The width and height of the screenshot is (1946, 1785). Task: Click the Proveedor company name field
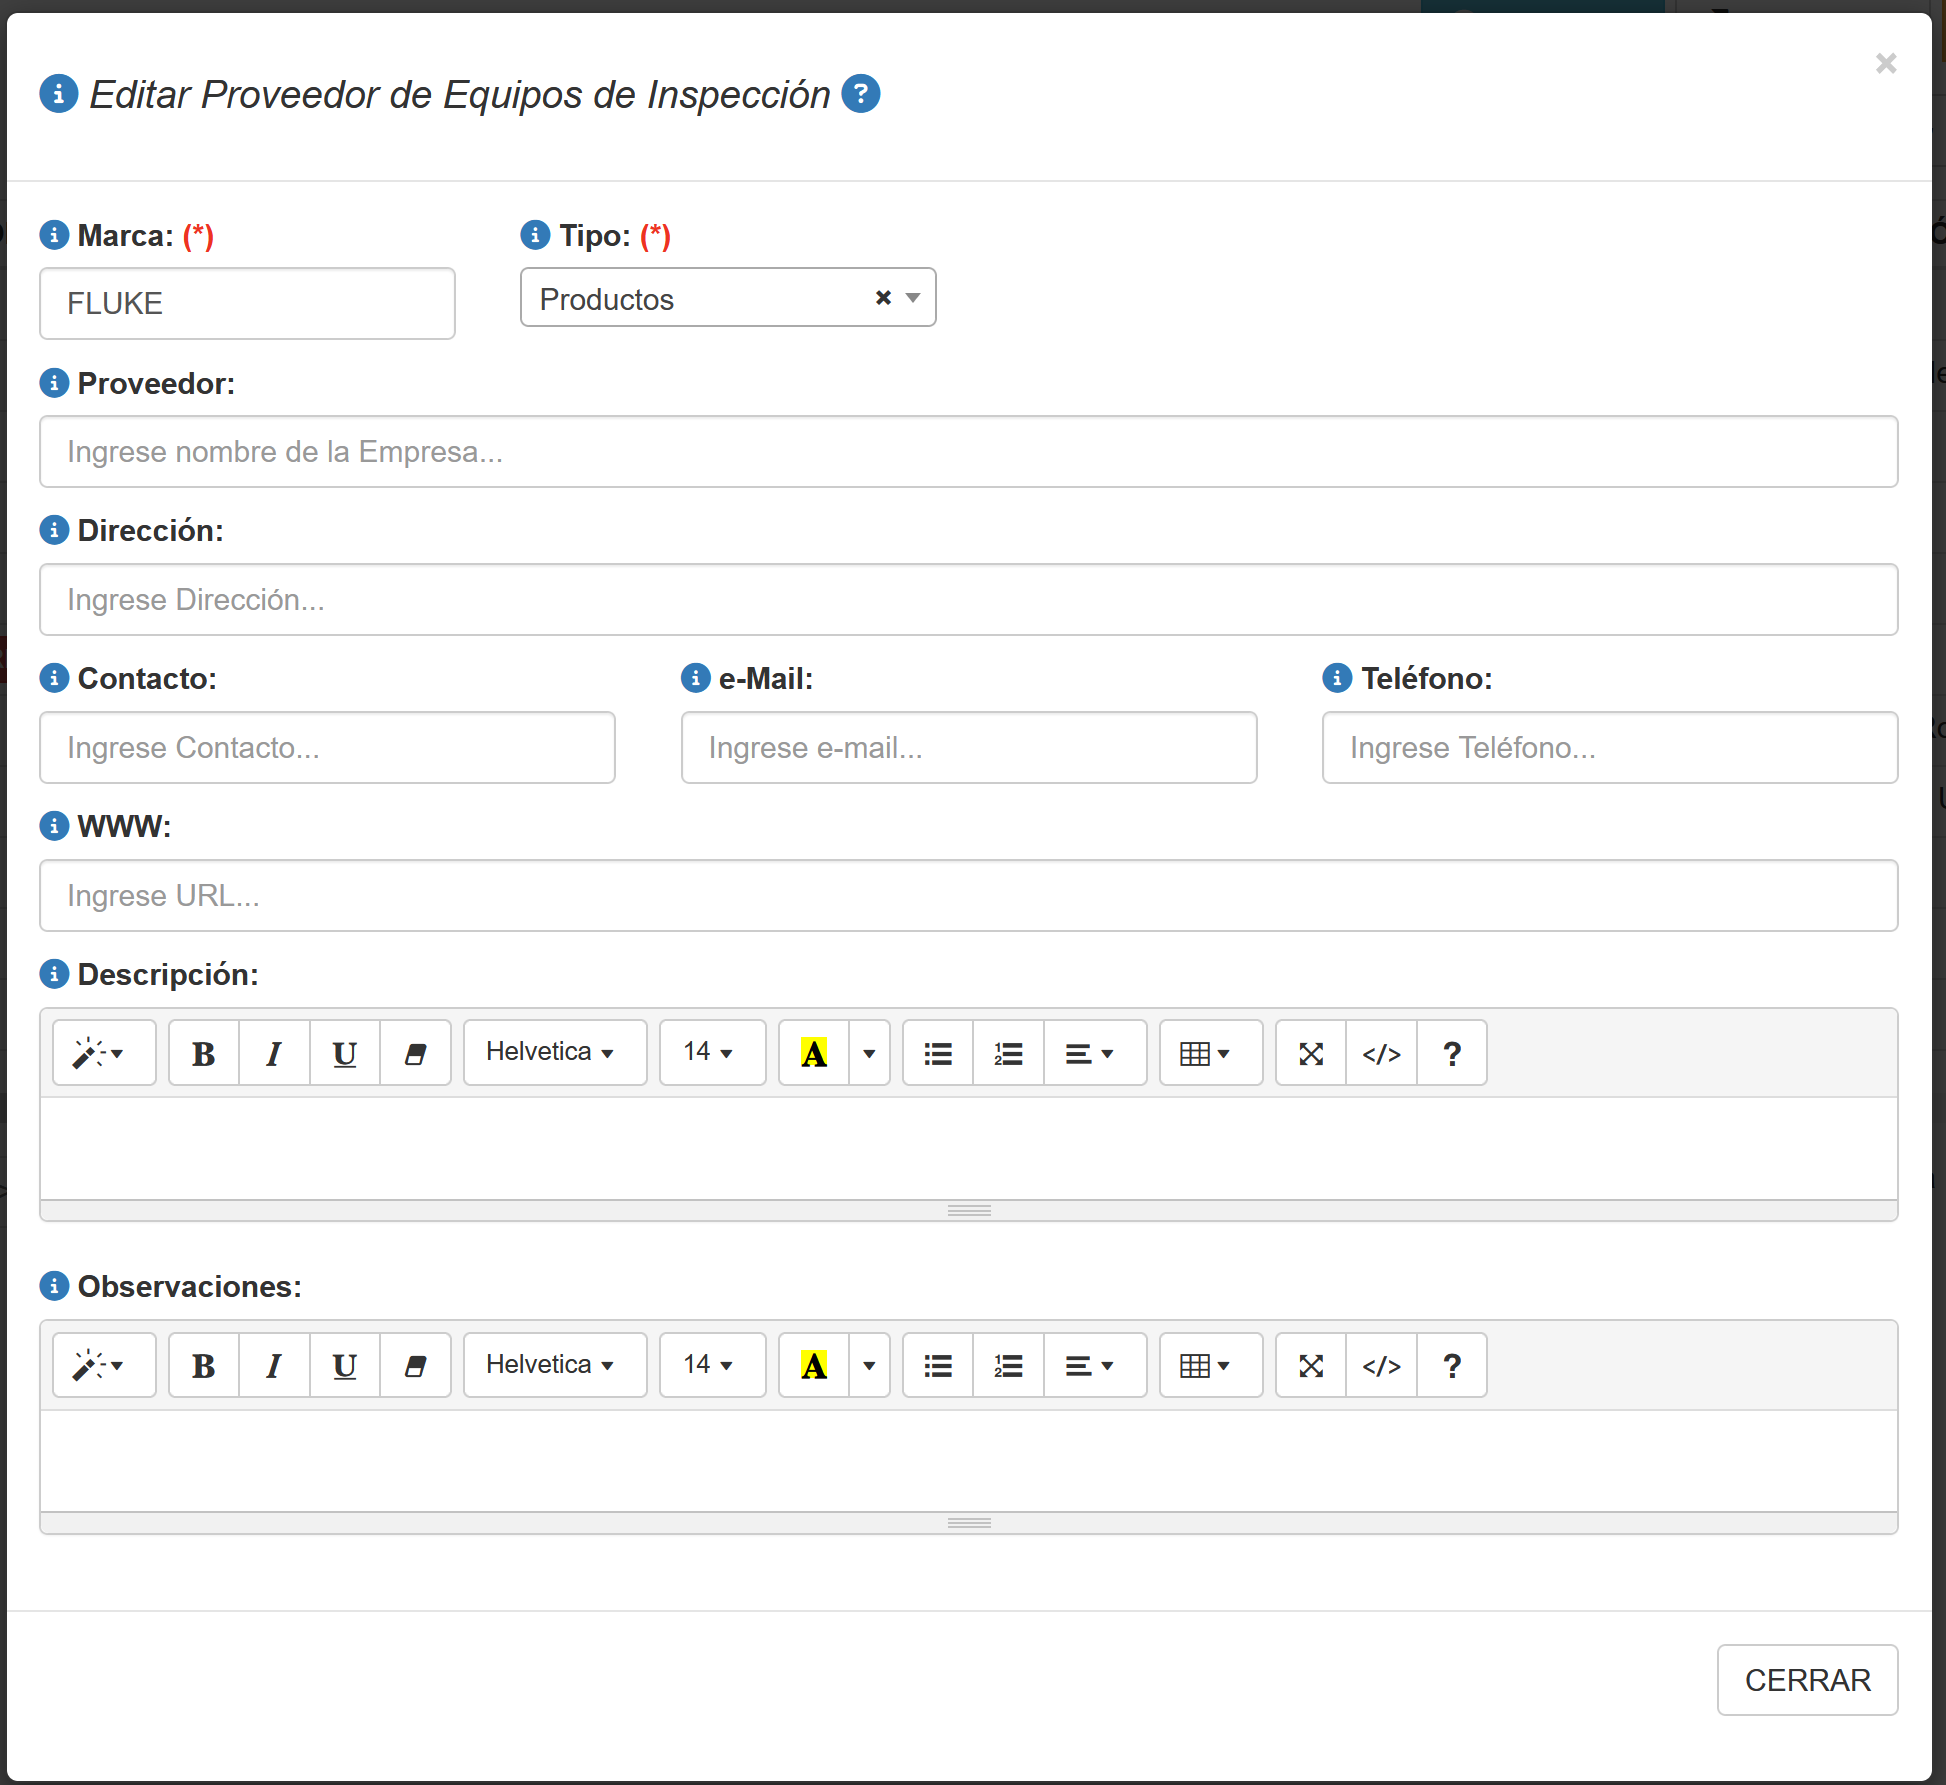968,452
